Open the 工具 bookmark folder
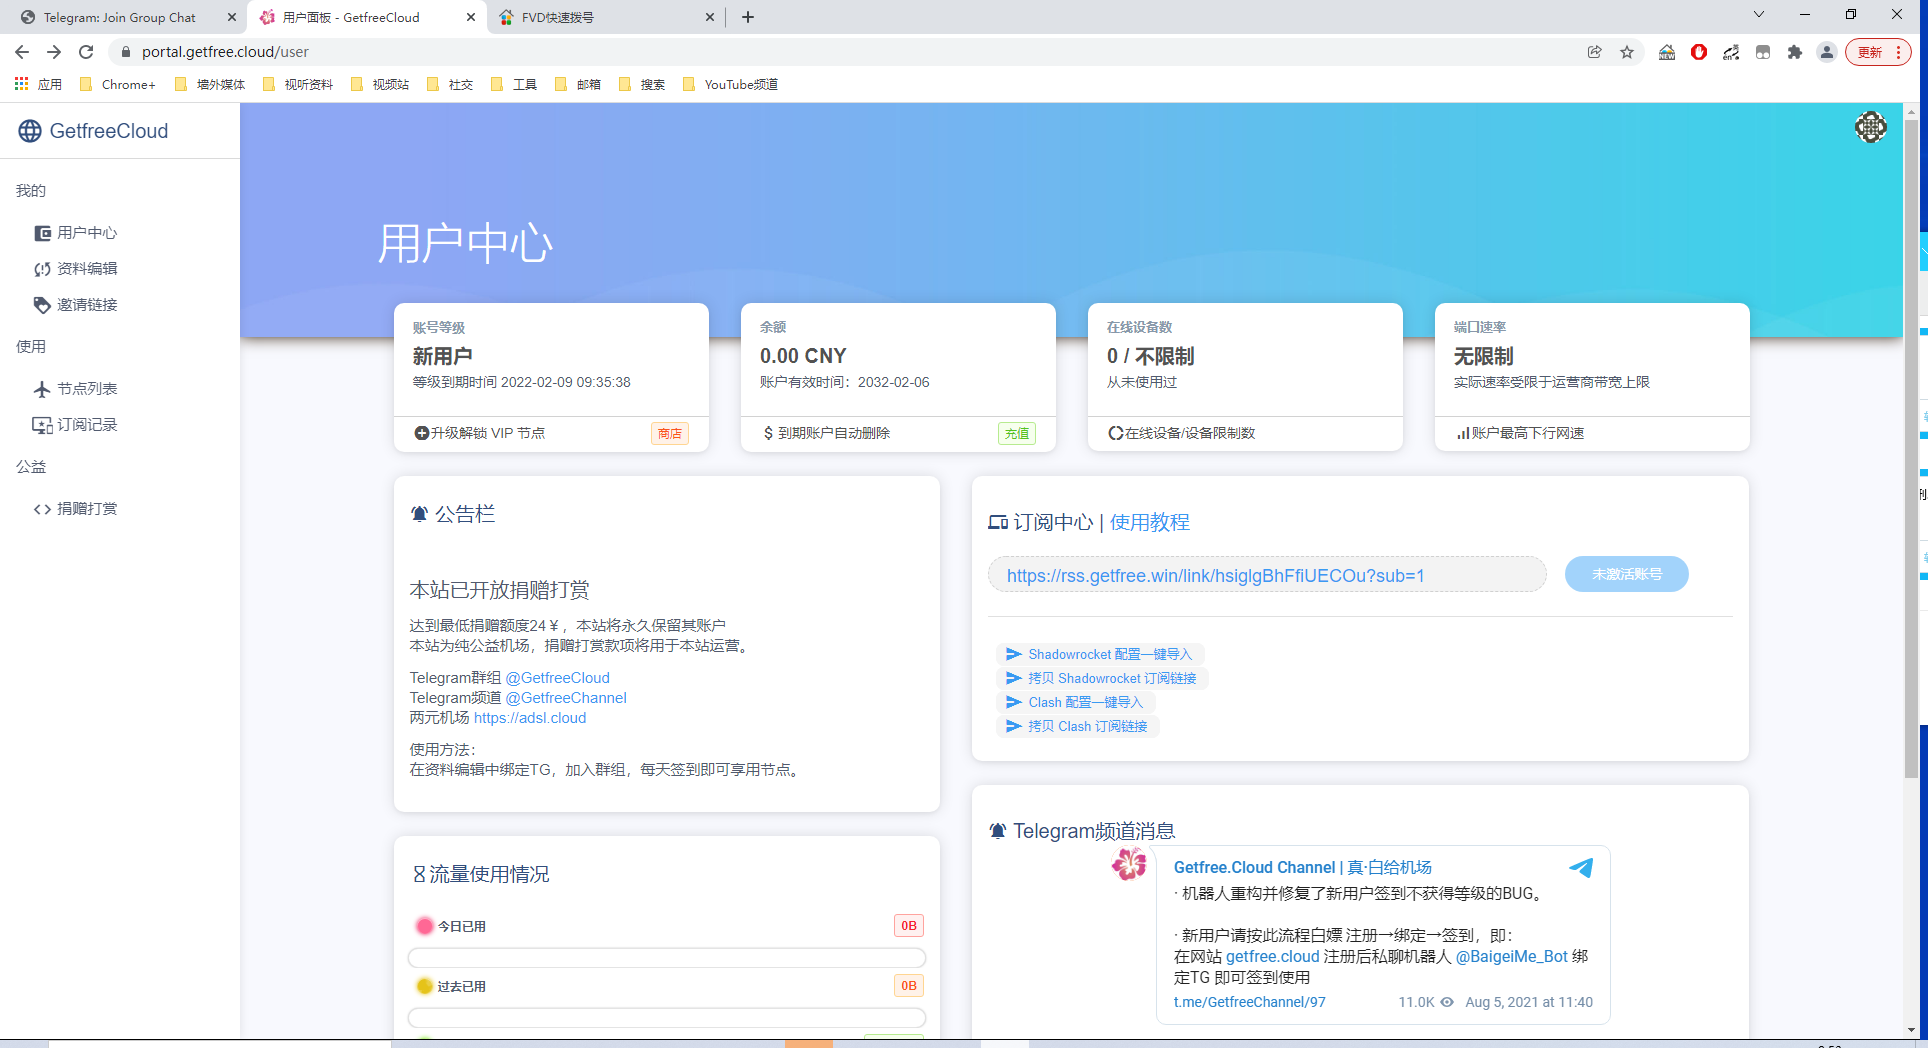 (x=514, y=84)
